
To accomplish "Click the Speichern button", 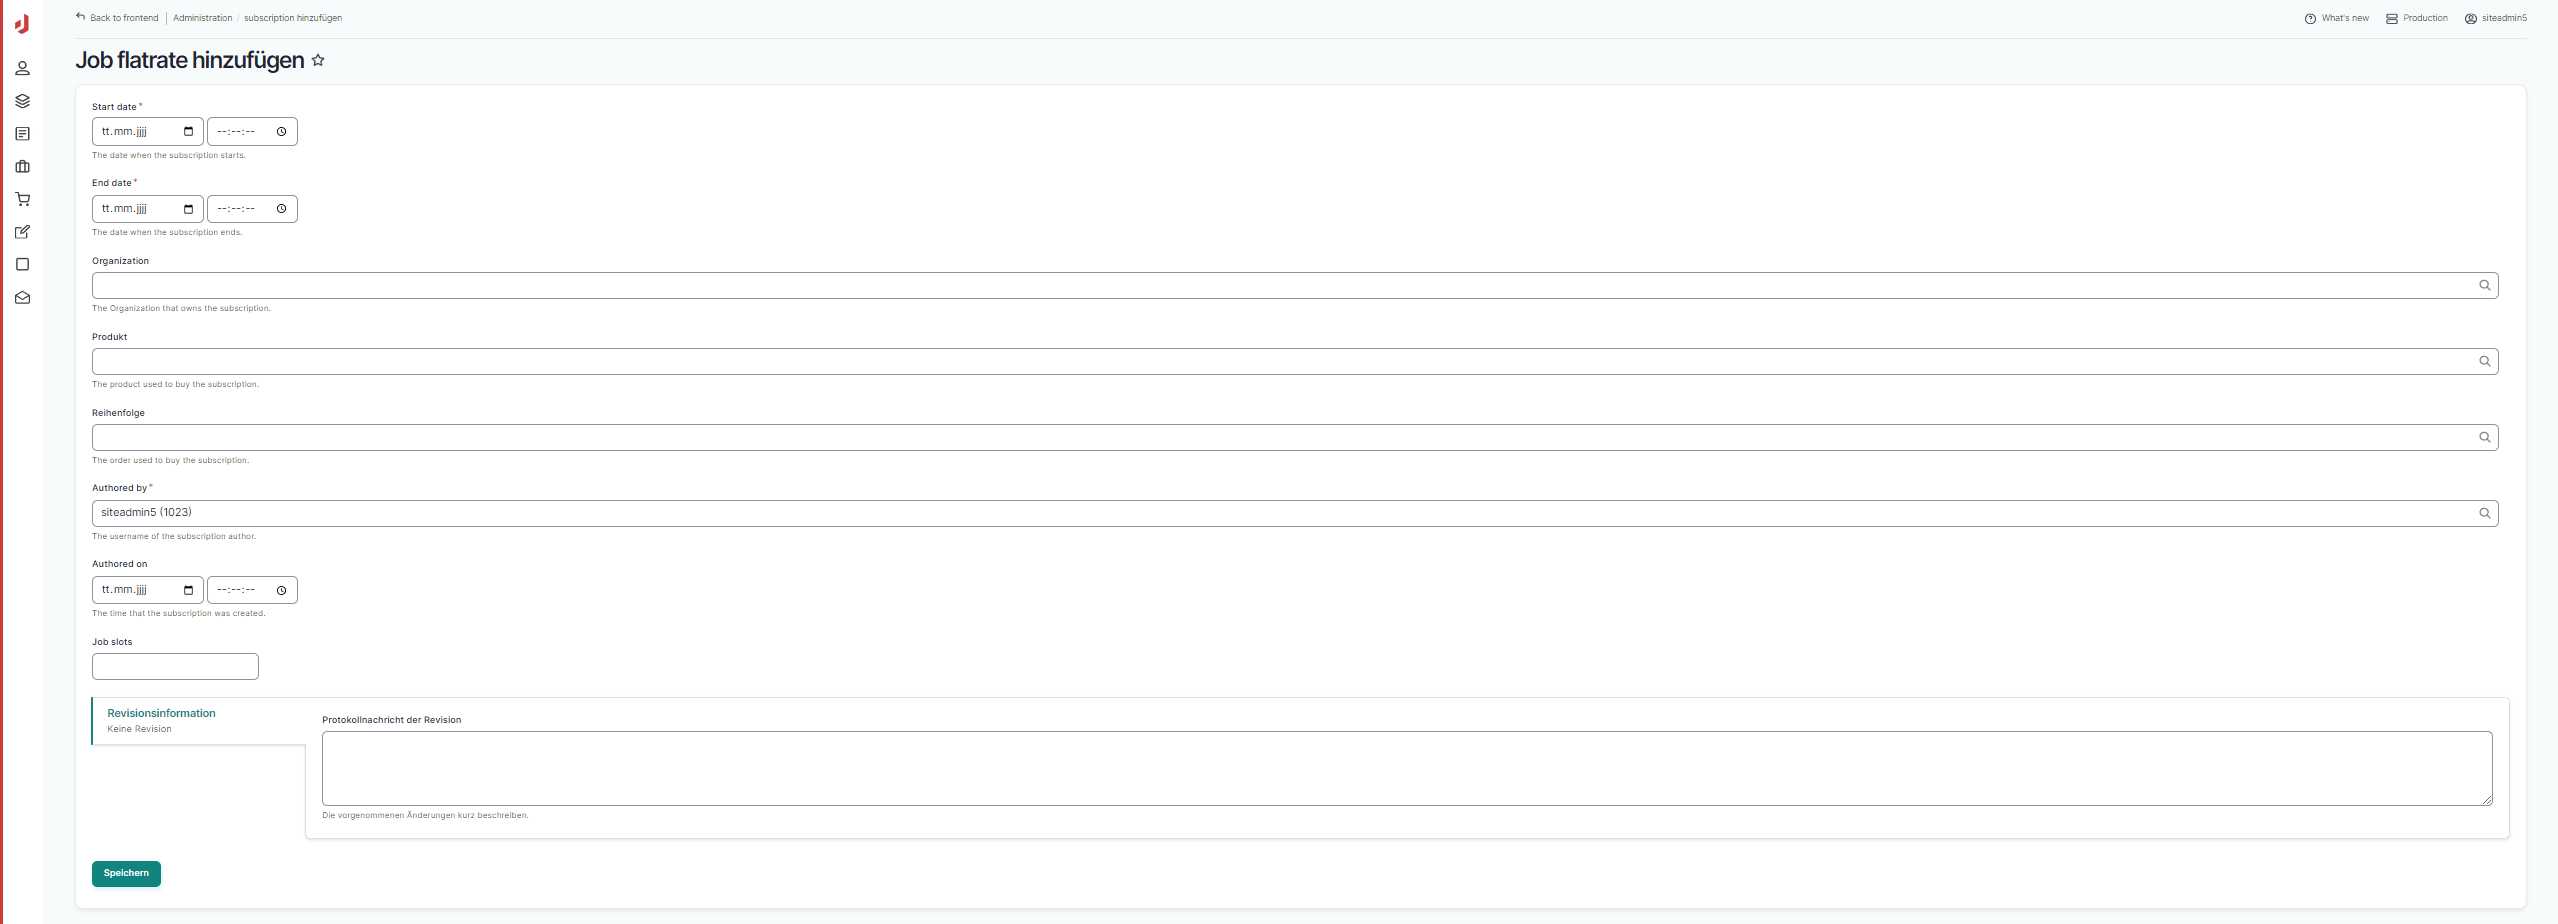I will click(x=126, y=874).
